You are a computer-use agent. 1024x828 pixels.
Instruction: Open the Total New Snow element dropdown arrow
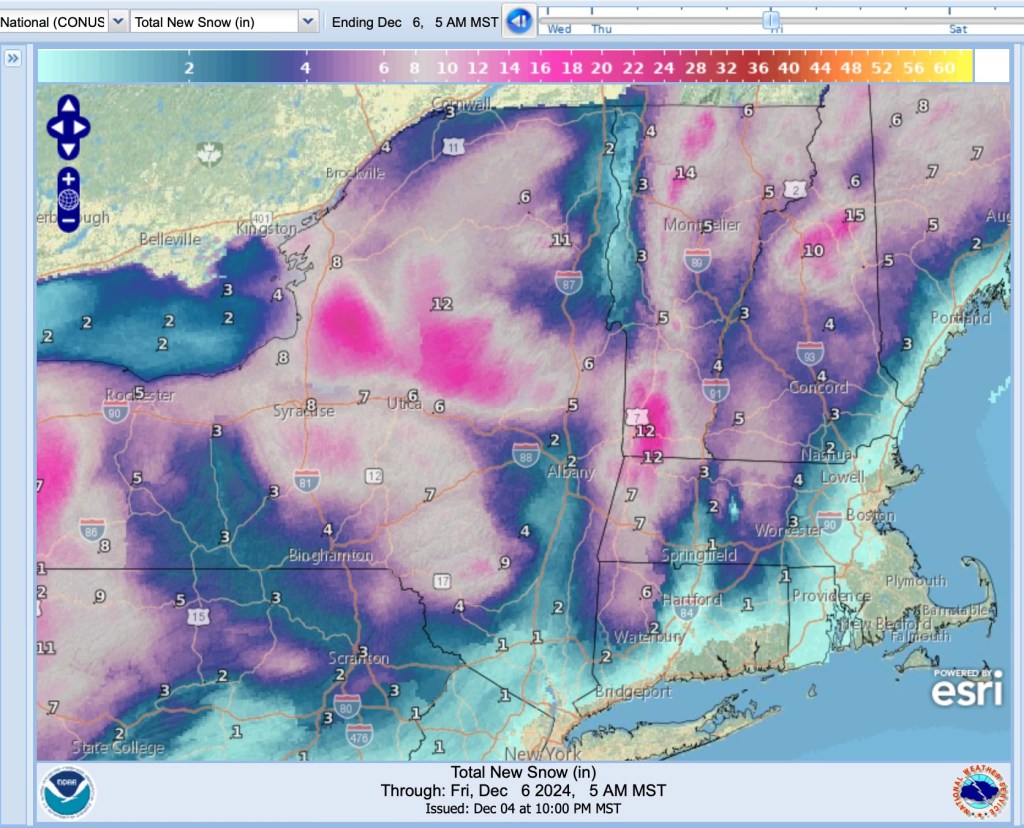(308, 21)
